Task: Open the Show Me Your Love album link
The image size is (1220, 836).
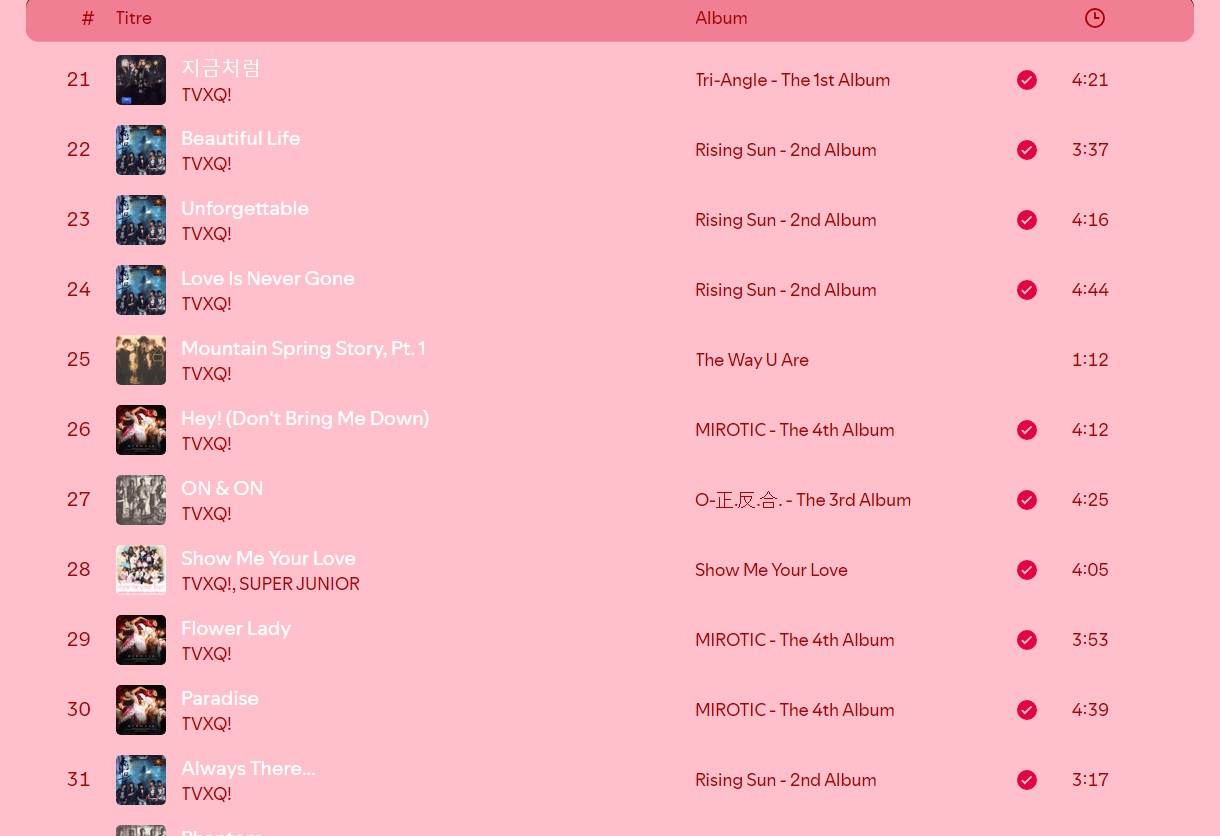Action: (771, 570)
